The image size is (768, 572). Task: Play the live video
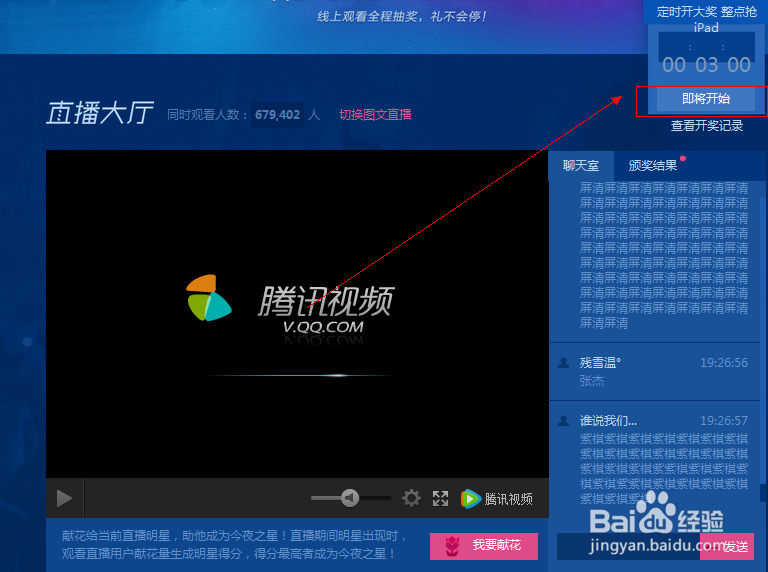coord(64,499)
